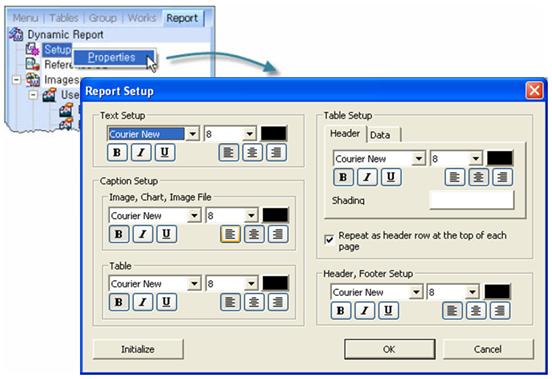This screenshot has width=552, height=379.
Task: Toggle Bold in Table Setup Header tab
Action: pos(343,177)
